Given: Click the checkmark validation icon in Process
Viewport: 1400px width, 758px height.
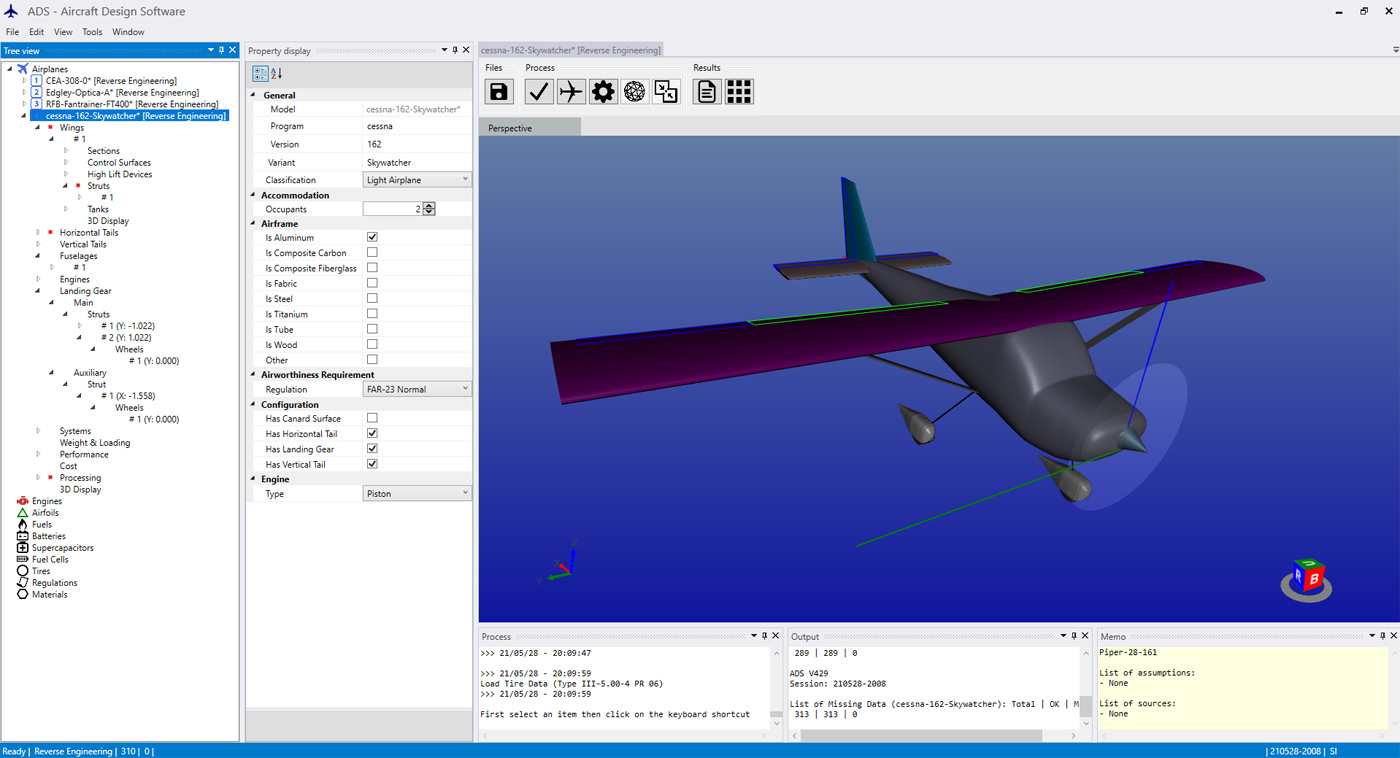Looking at the screenshot, I should tap(539, 92).
